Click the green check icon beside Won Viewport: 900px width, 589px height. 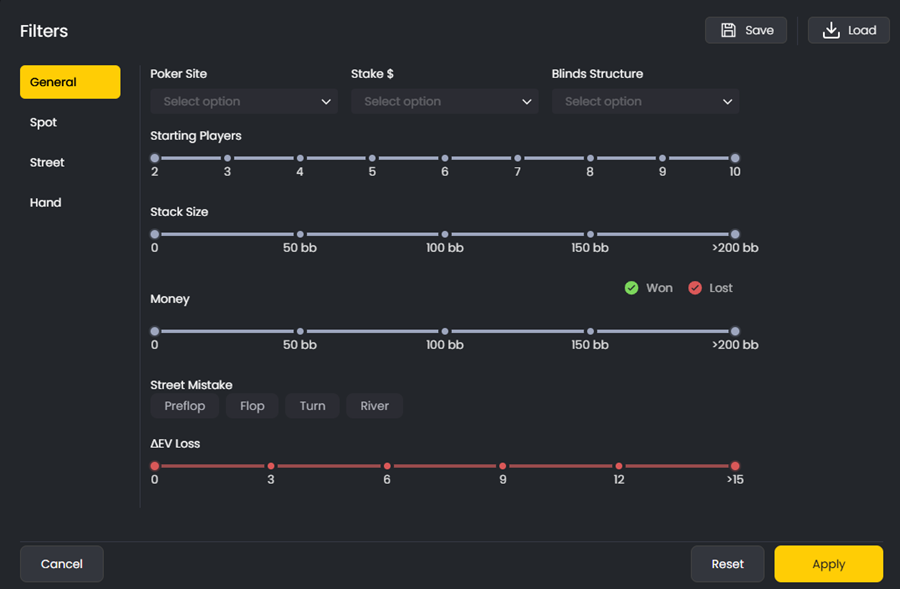click(x=631, y=287)
